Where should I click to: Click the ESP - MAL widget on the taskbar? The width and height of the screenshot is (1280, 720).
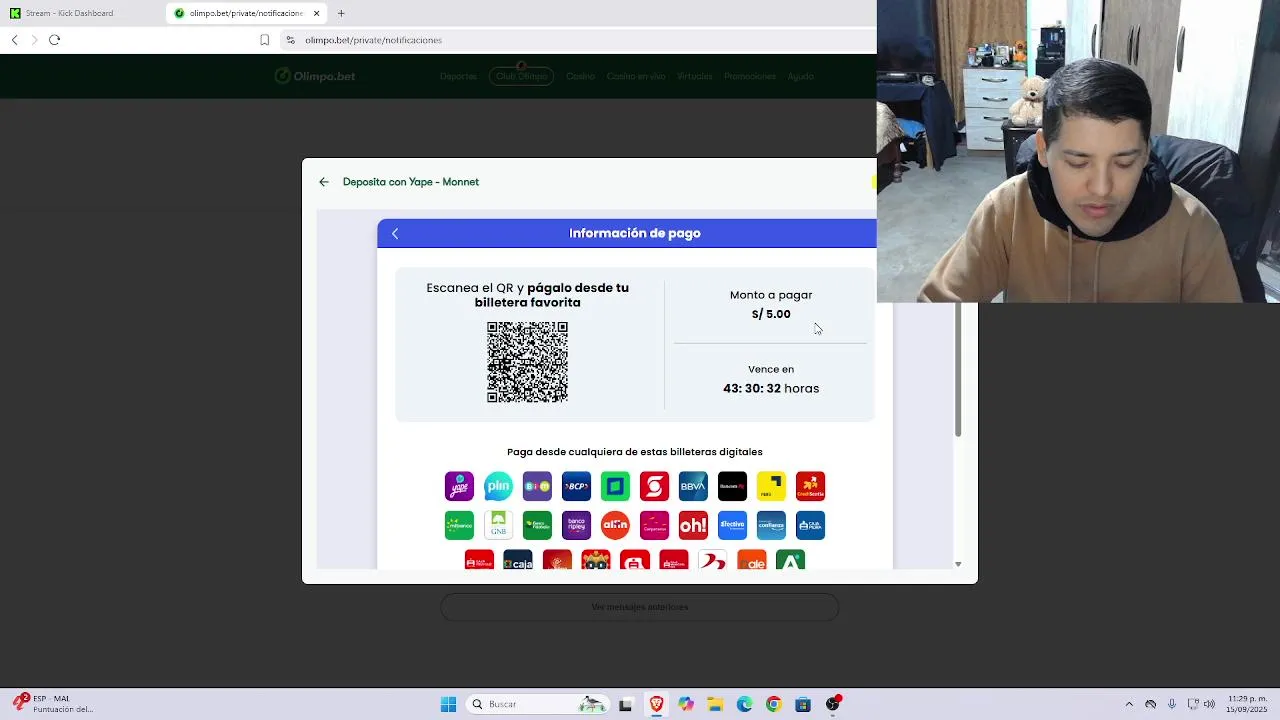pos(55,704)
